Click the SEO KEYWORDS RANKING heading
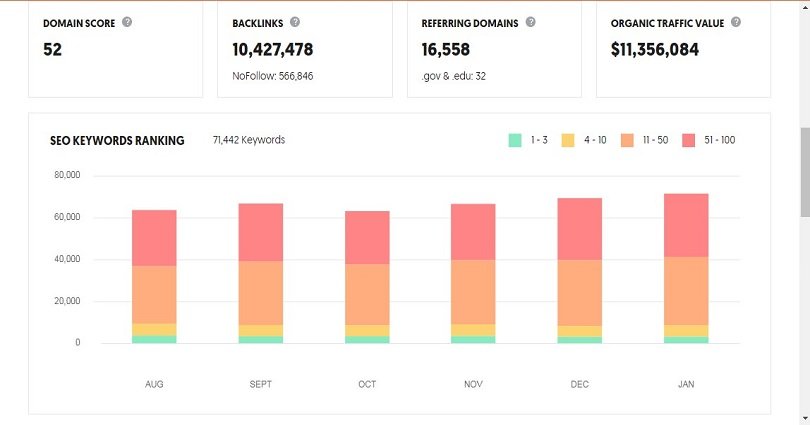The image size is (810, 425). 117,140
